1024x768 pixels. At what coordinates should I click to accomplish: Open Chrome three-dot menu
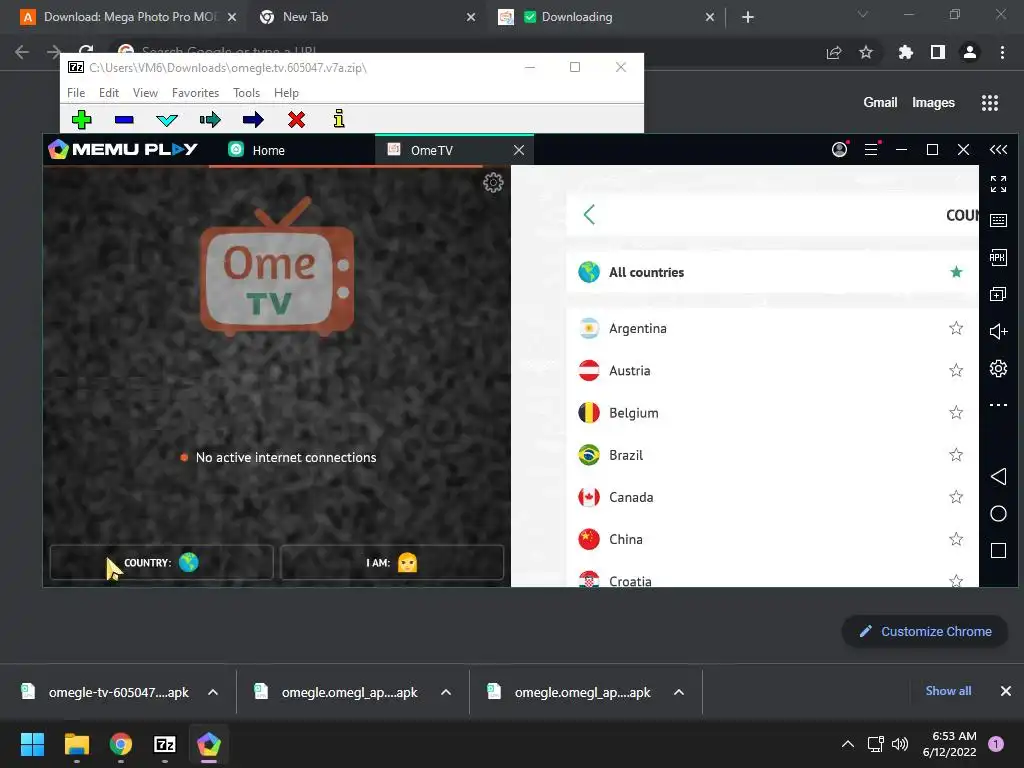point(1002,52)
